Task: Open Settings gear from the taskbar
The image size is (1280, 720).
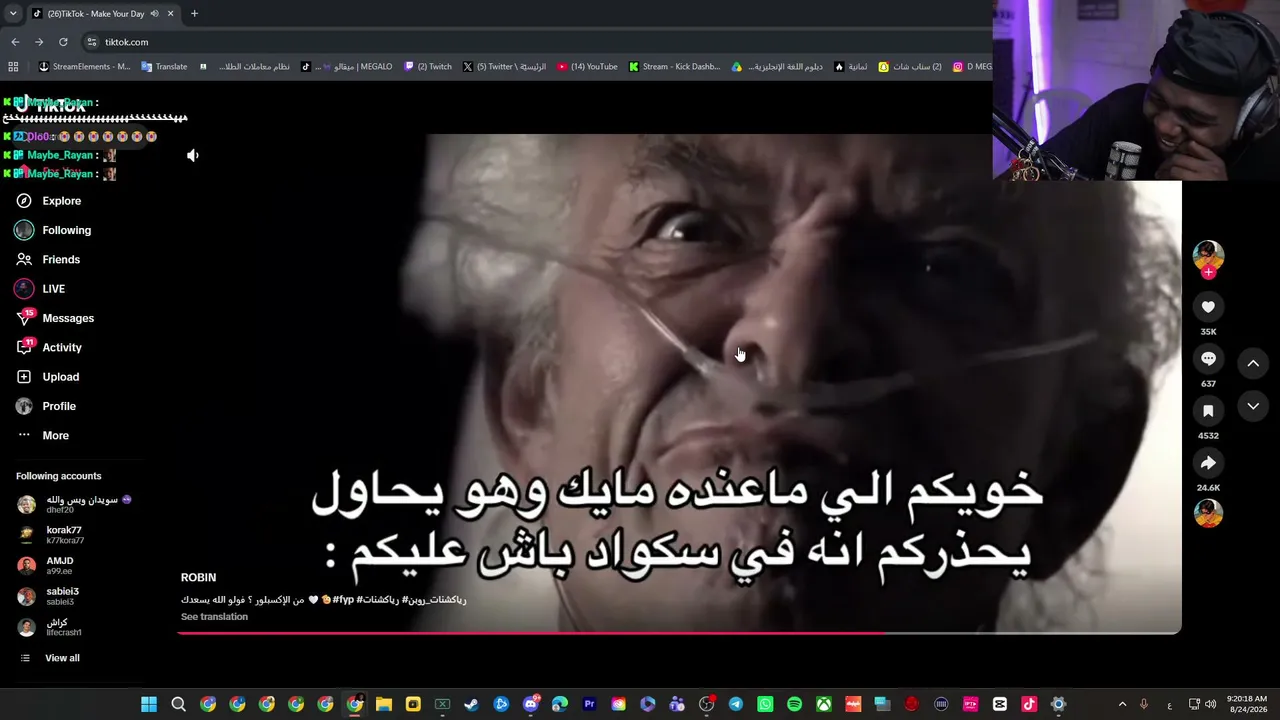Action: [1058, 704]
